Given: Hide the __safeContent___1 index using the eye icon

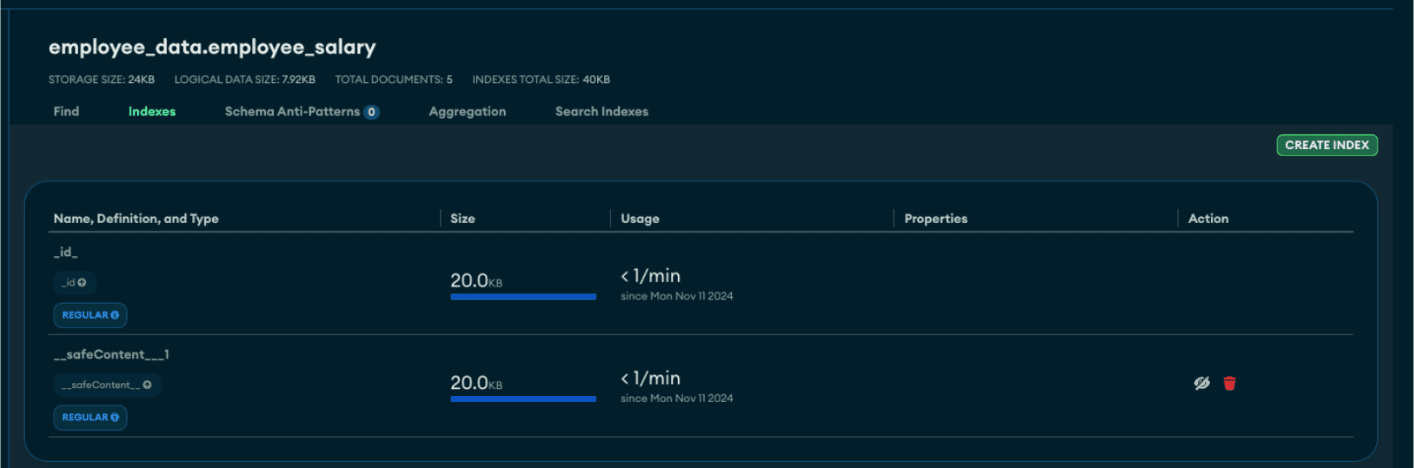Looking at the screenshot, I should [x=1202, y=383].
